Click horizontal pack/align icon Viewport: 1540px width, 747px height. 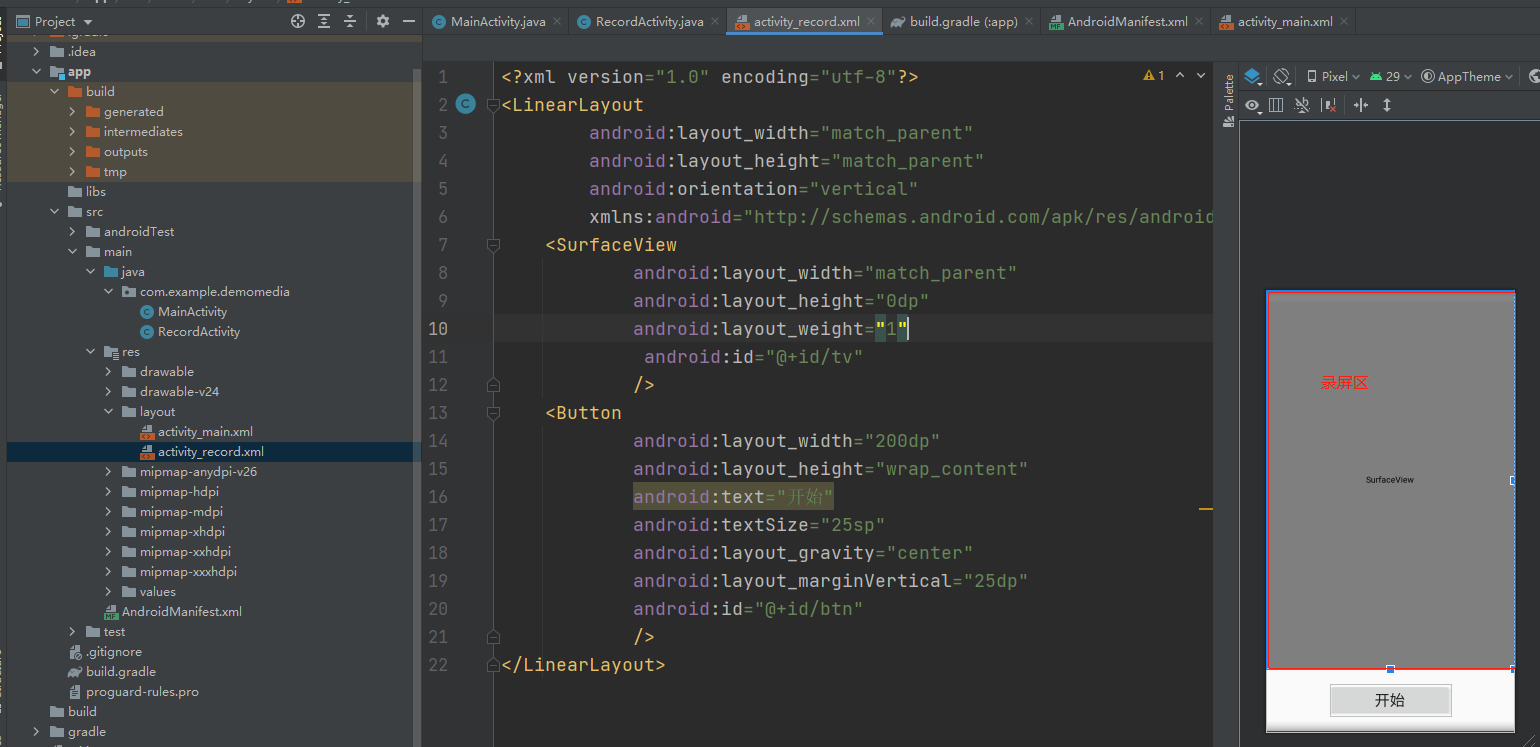pos(1360,105)
